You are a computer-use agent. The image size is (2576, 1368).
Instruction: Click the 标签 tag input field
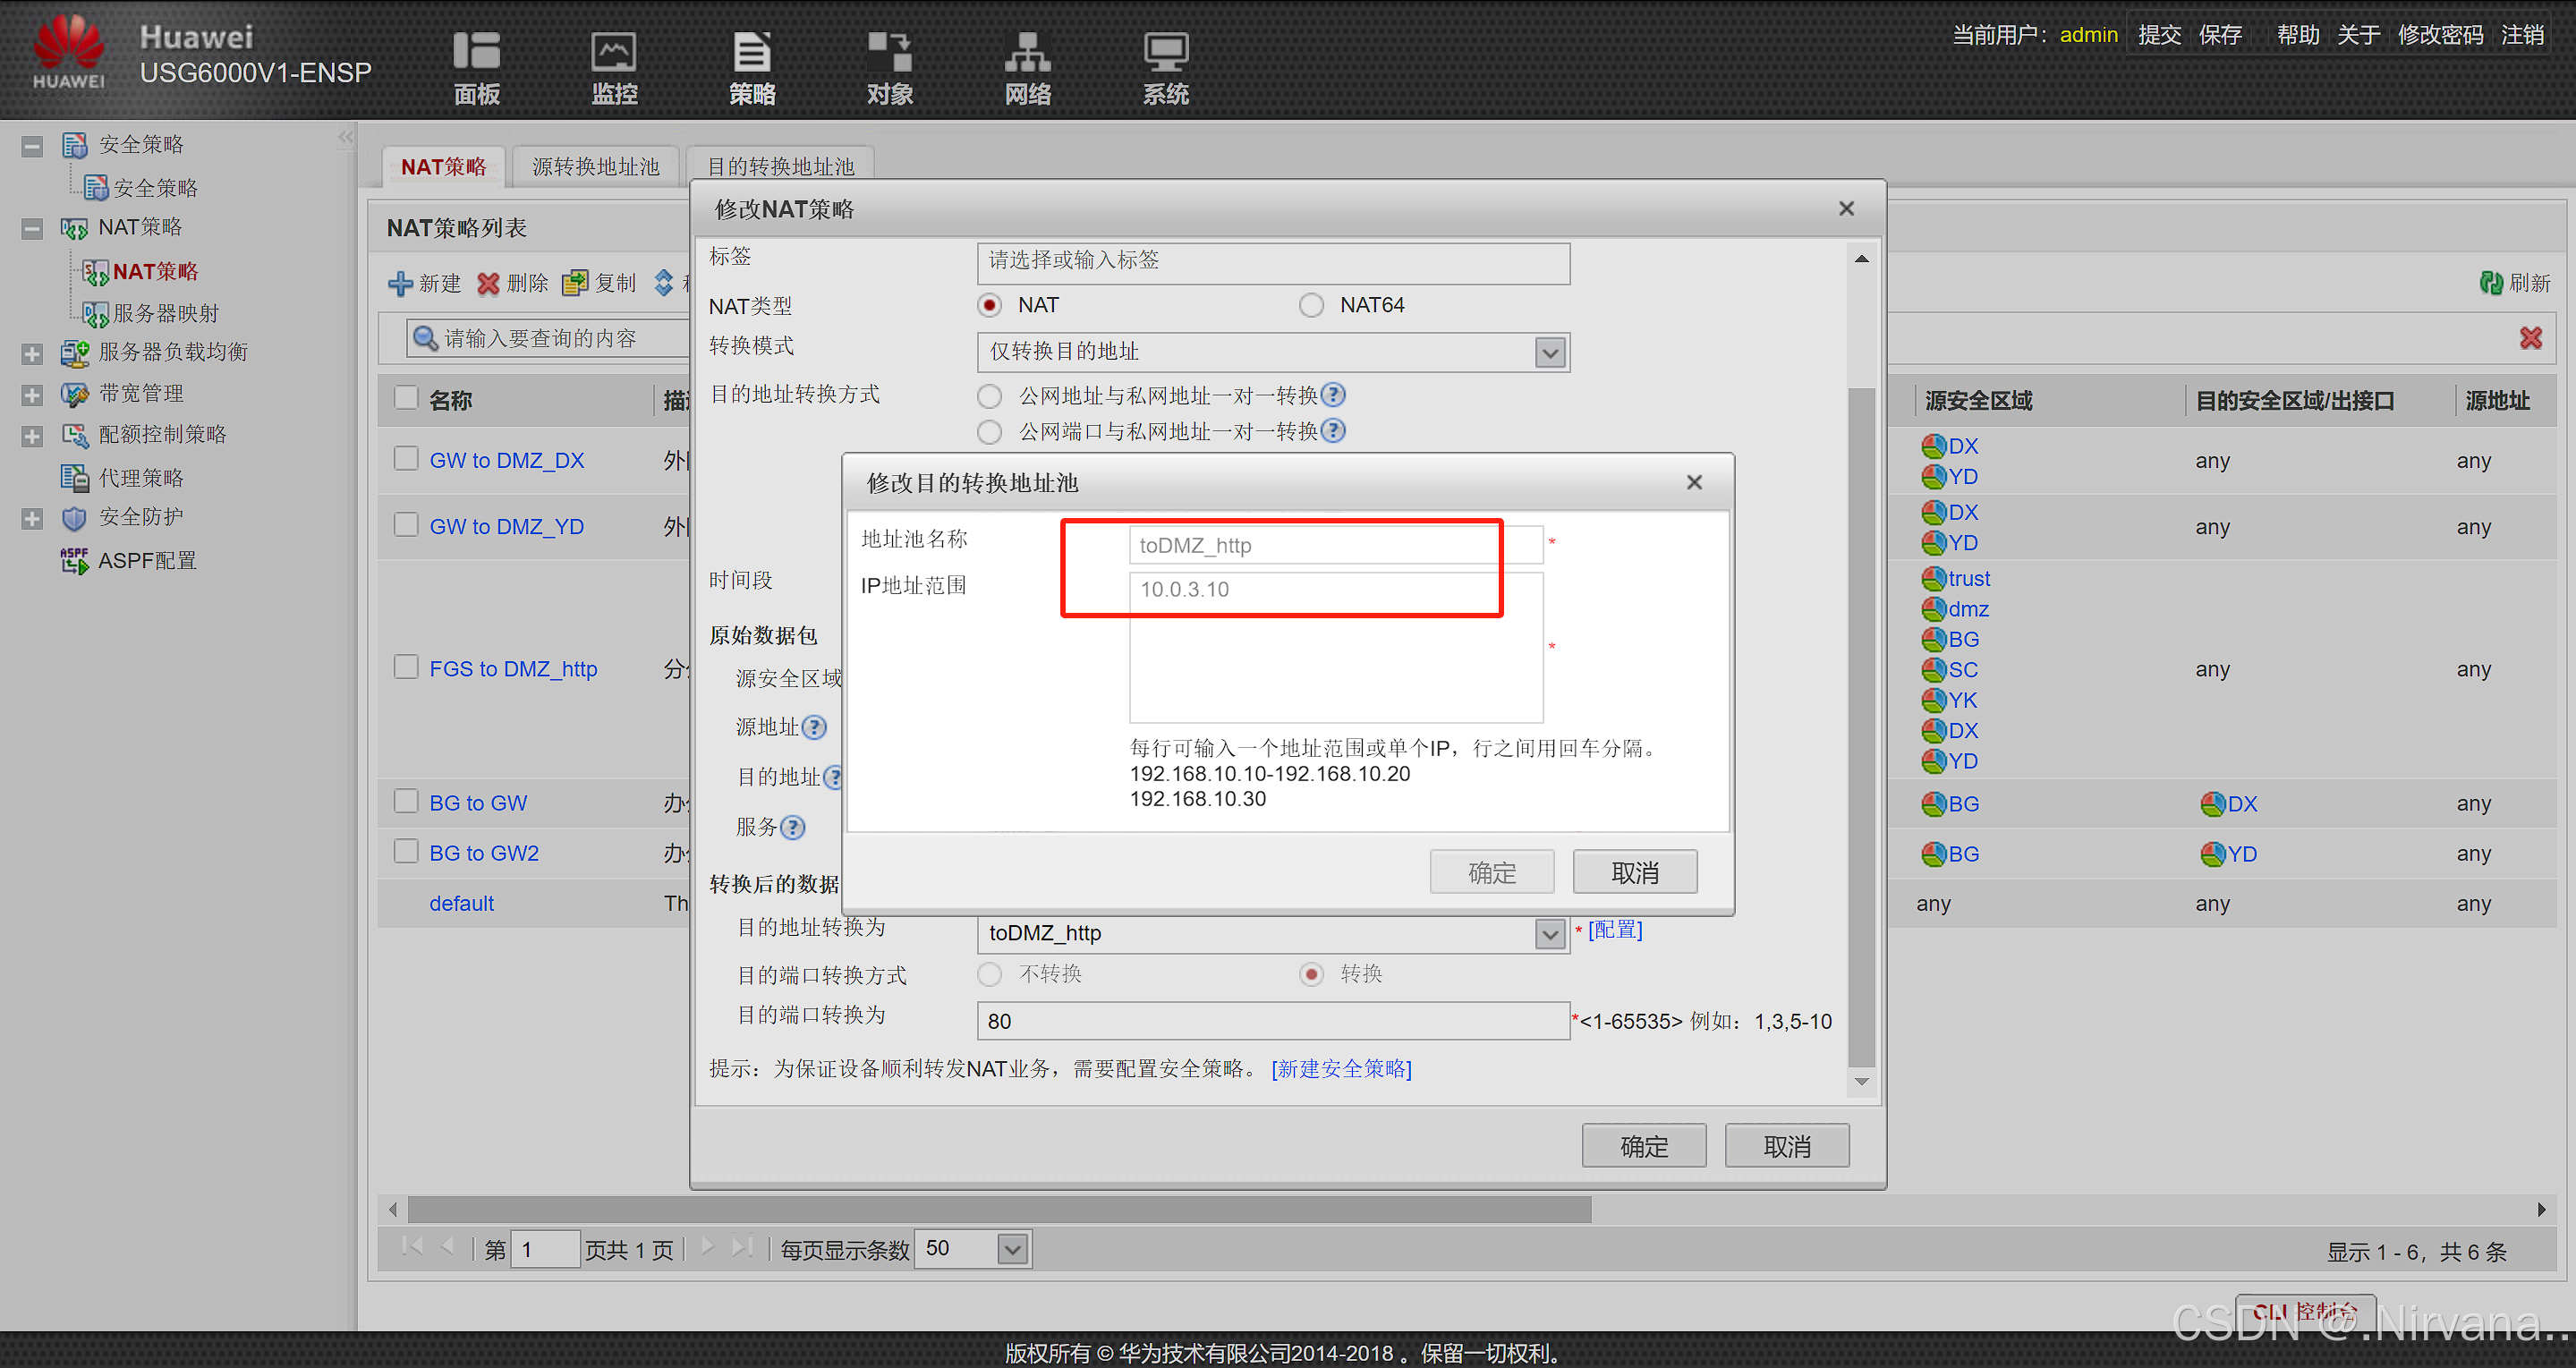pyautogui.click(x=1272, y=263)
